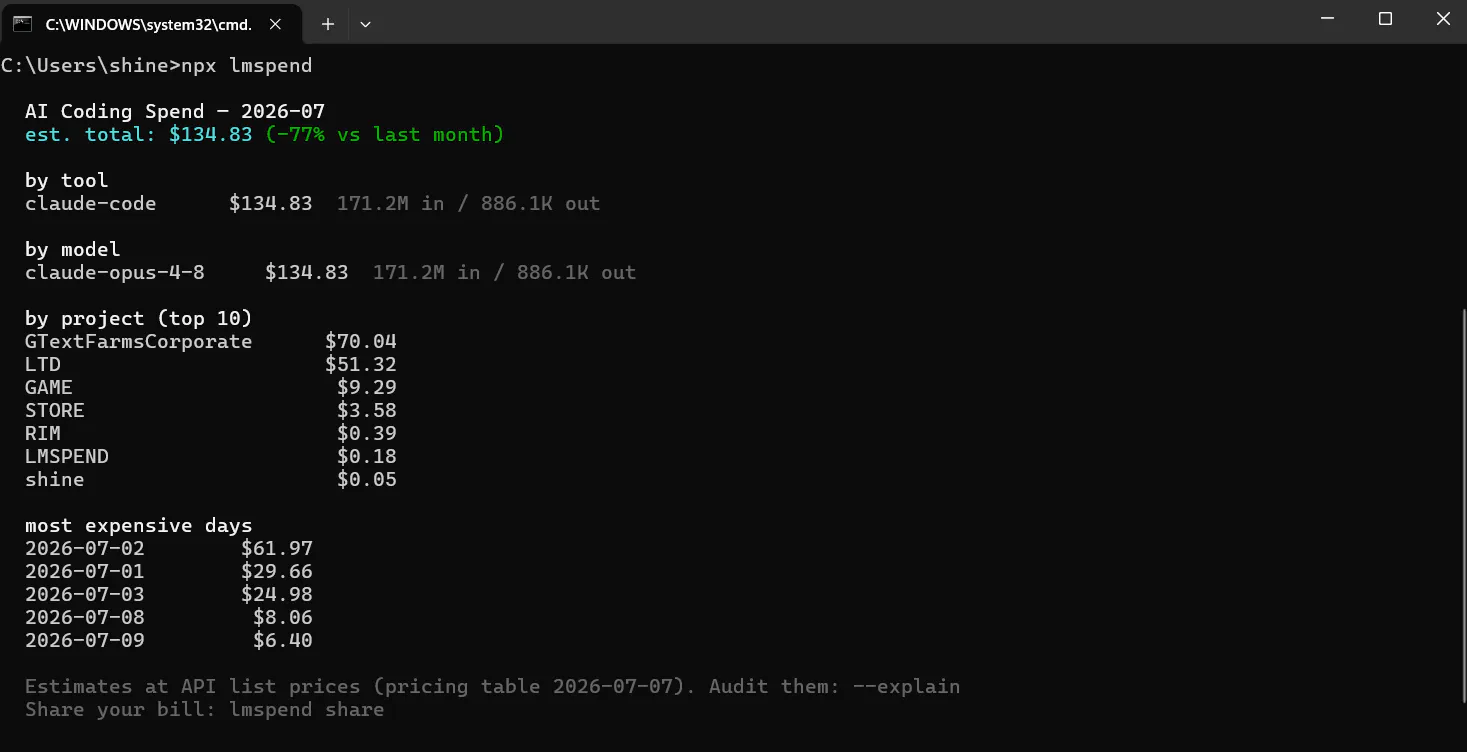Click the 'by tool' heading

(66, 180)
